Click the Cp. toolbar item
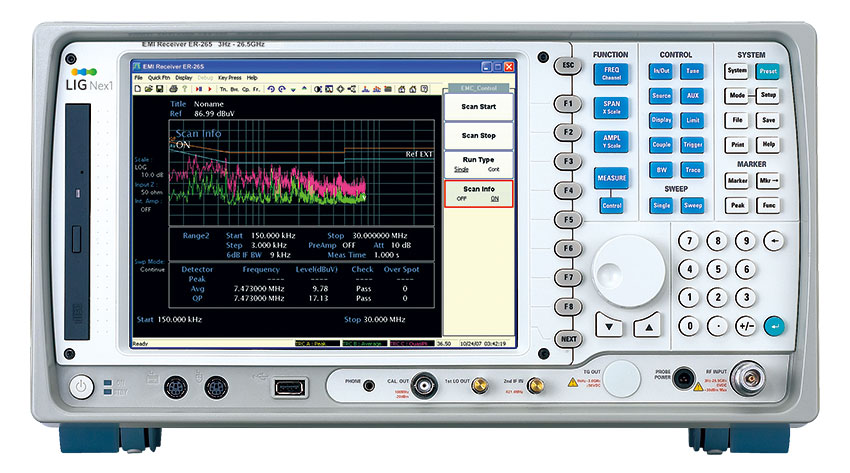Viewport: 850px width, 473px height. [246, 89]
